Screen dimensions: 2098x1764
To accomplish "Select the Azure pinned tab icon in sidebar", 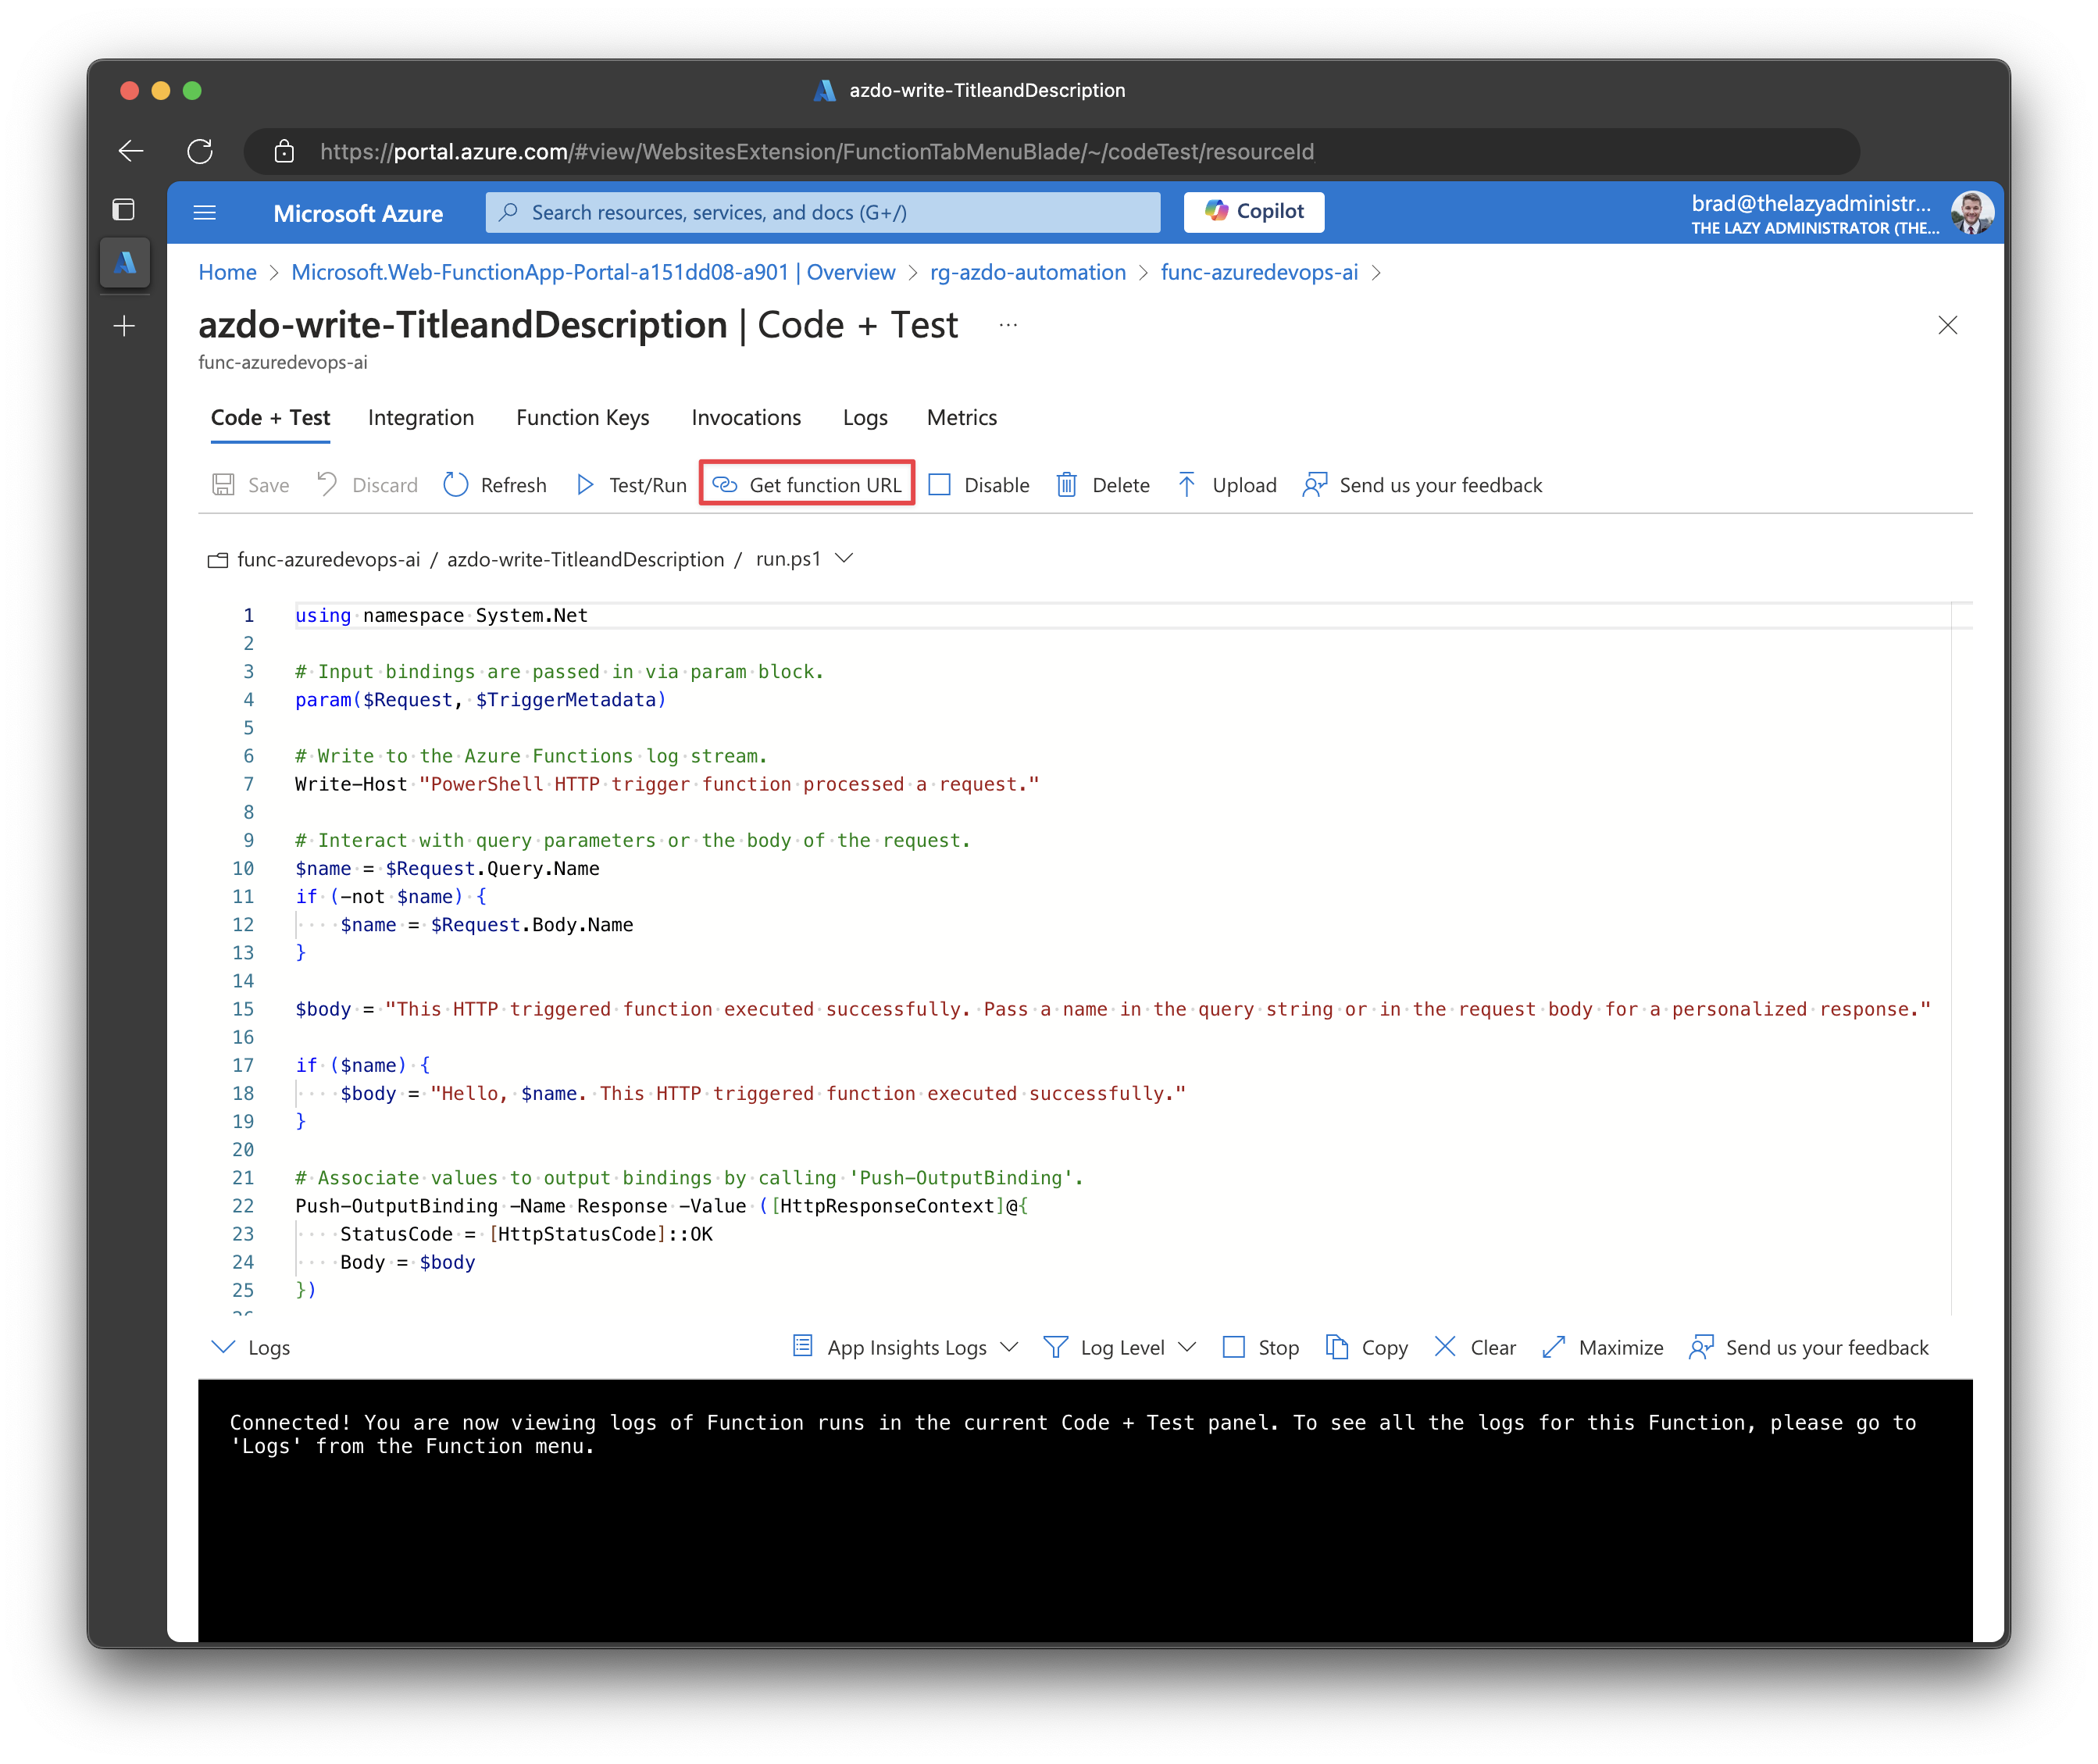I will click(x=125, y=263).
